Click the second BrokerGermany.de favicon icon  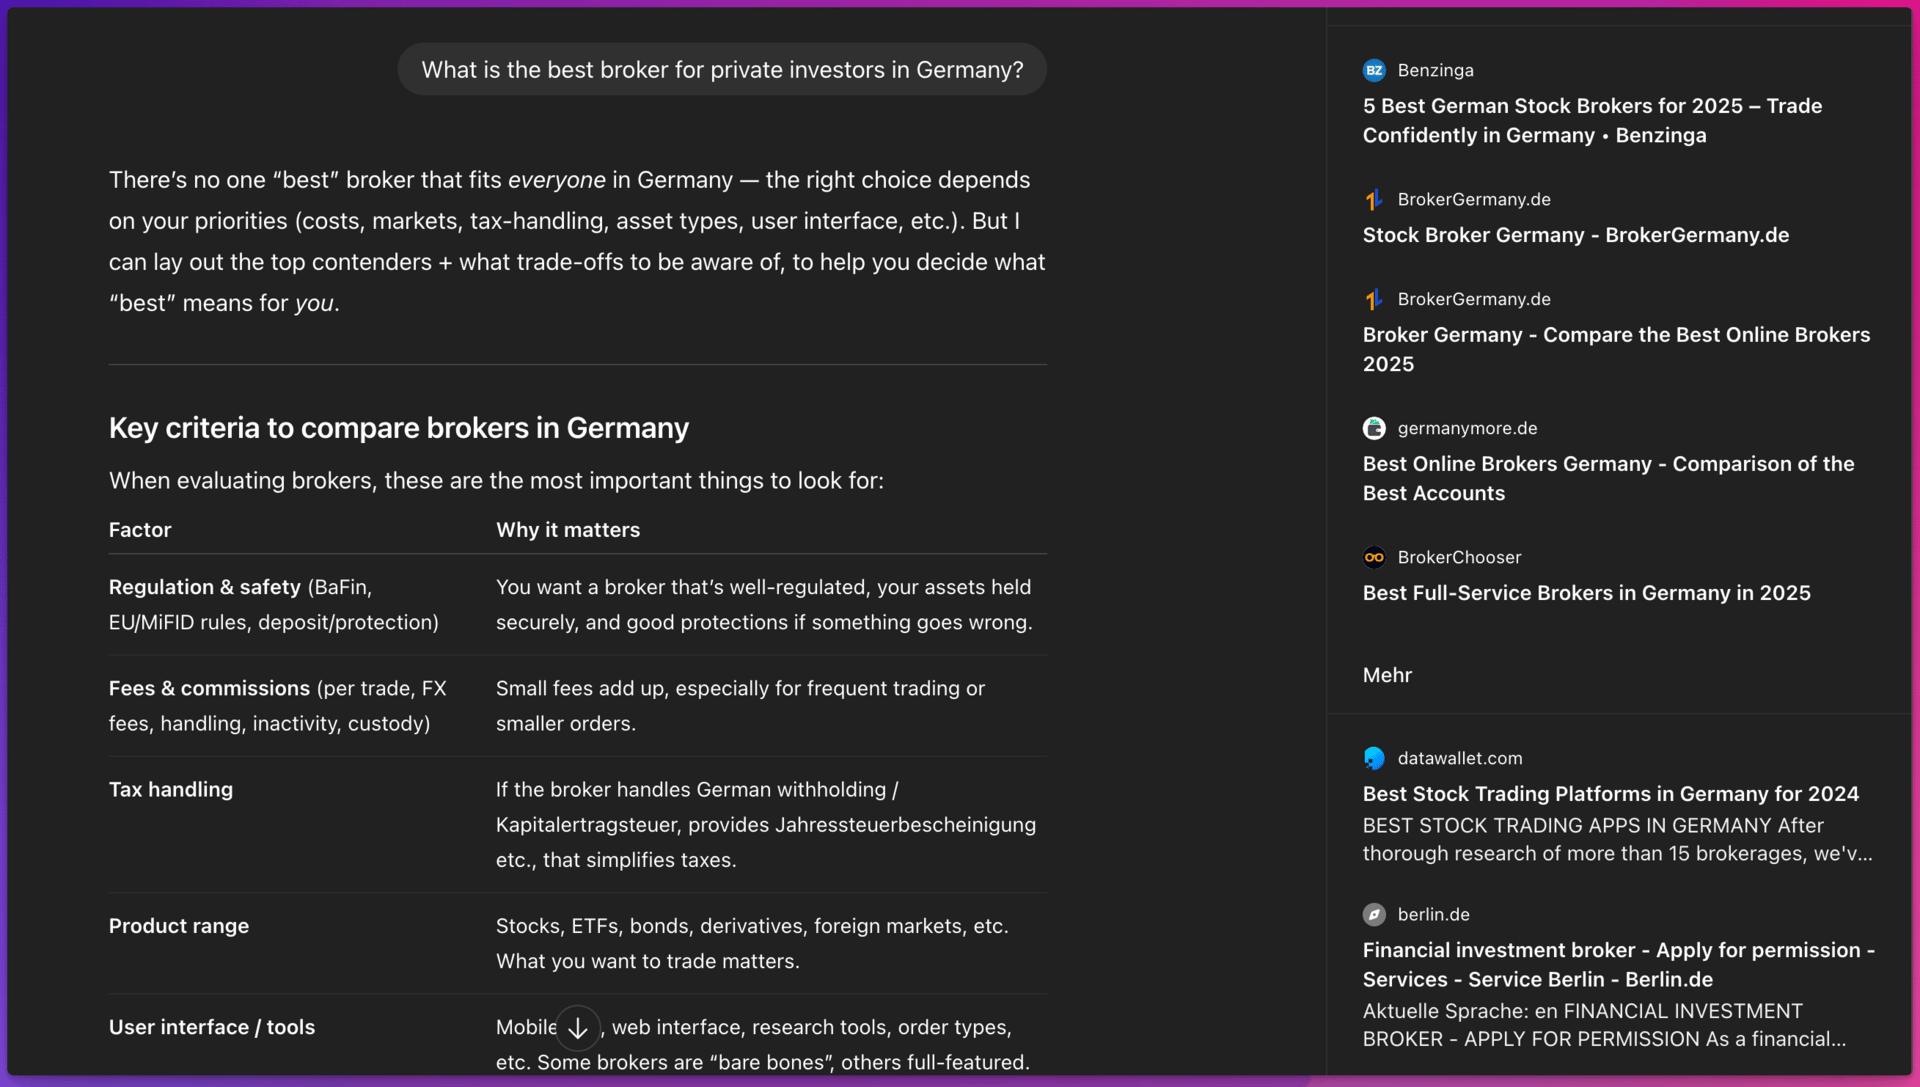point(1374,300)
